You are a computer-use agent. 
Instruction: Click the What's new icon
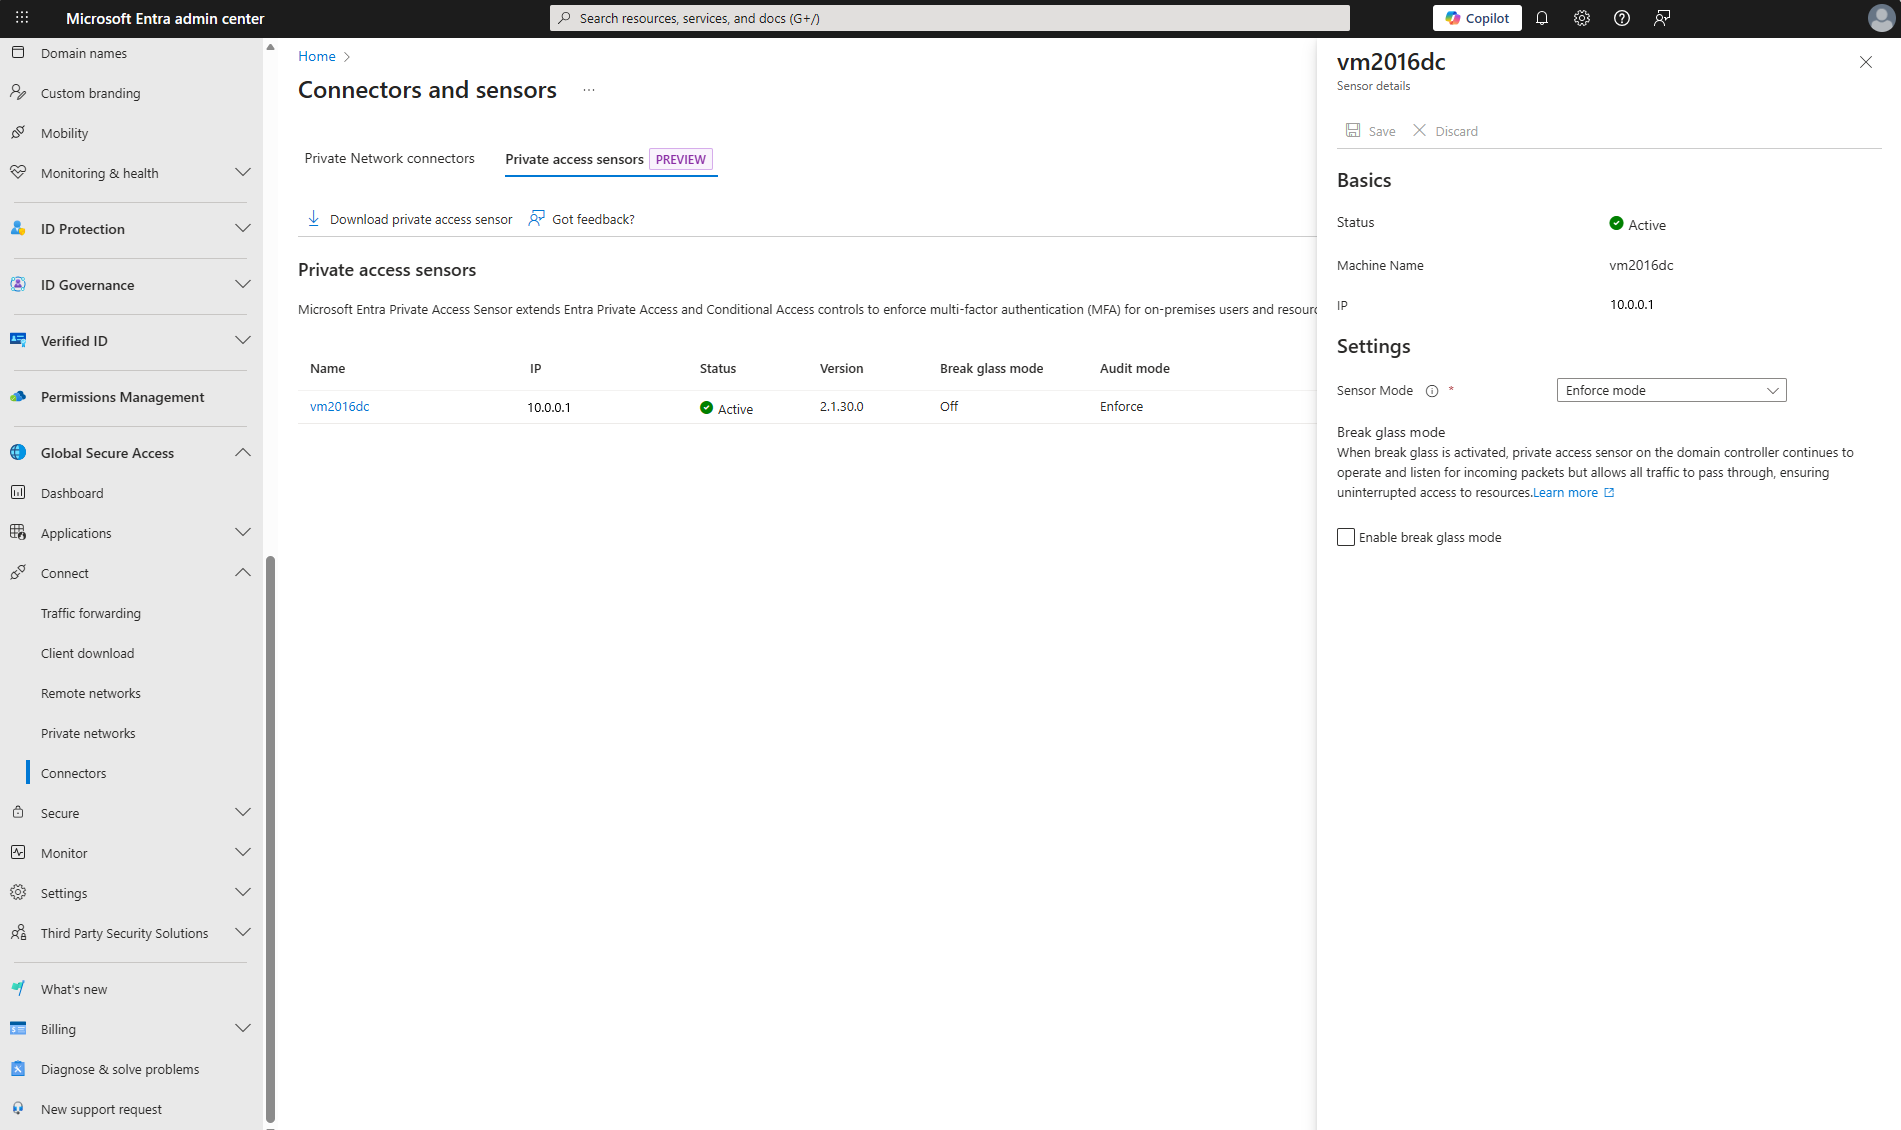coord(18,988)
